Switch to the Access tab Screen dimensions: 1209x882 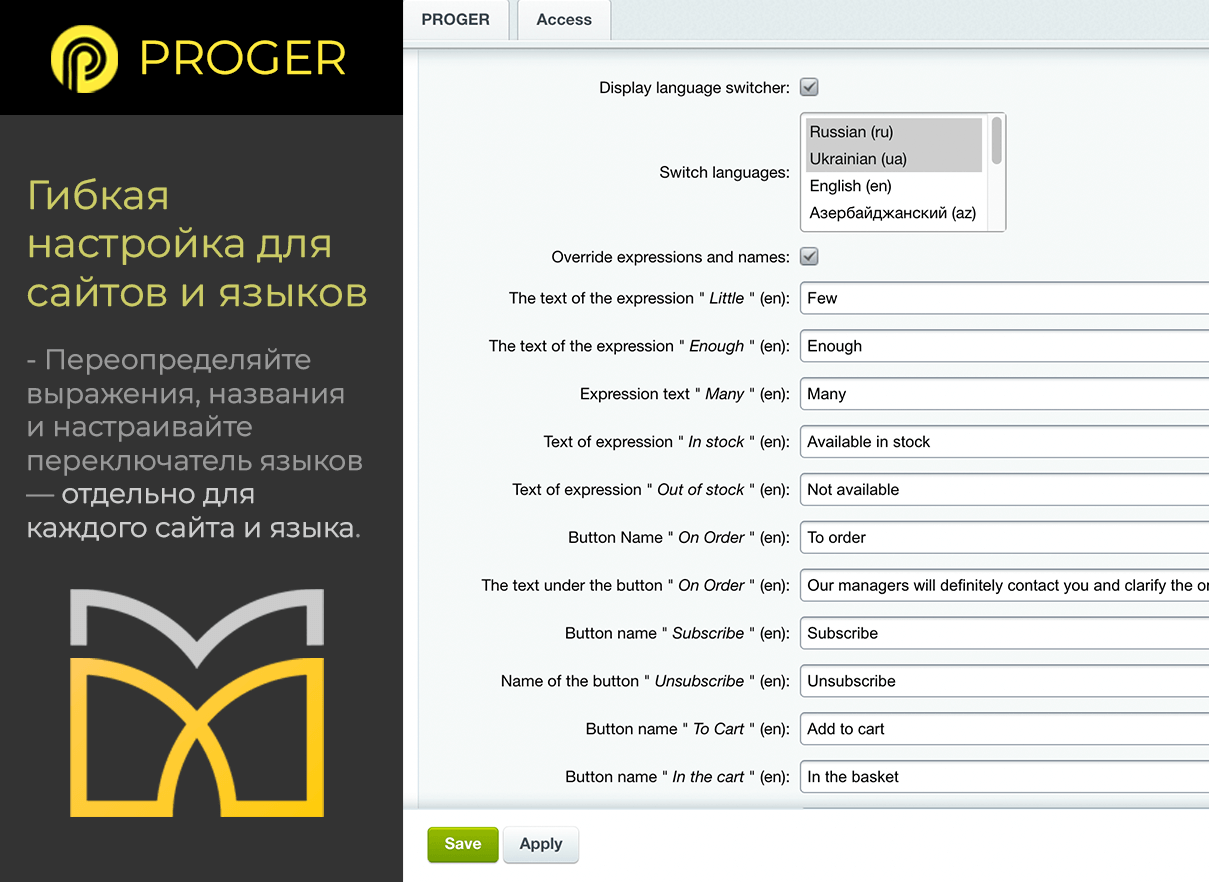pyautogui.click(x=564, y=20)
